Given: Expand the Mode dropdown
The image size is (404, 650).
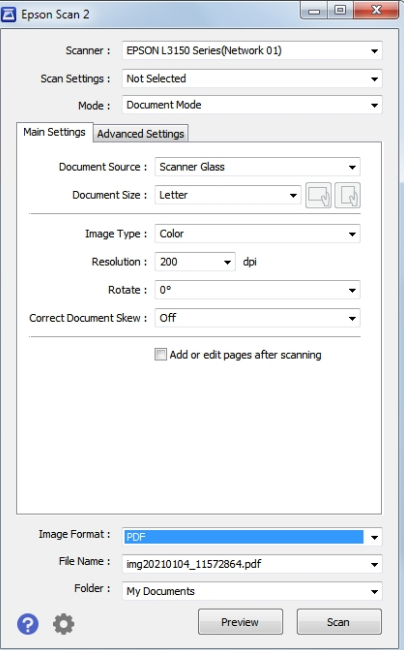Looking at the screenshot, I should tap(252, 105).
